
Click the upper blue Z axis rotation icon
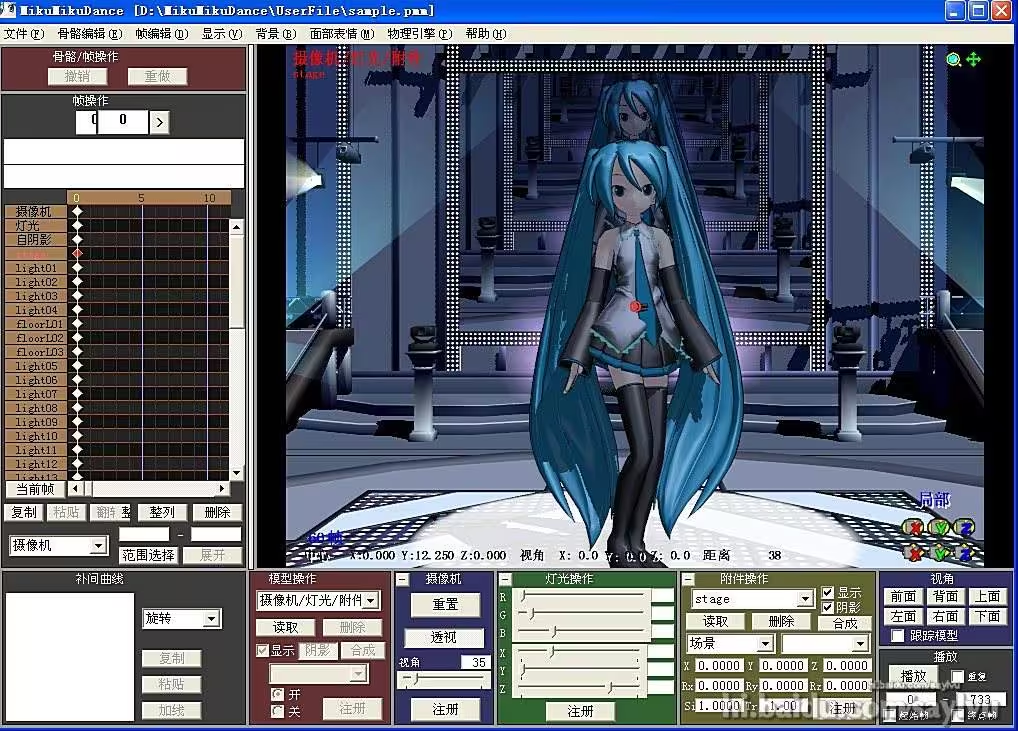tap(965, 528)
